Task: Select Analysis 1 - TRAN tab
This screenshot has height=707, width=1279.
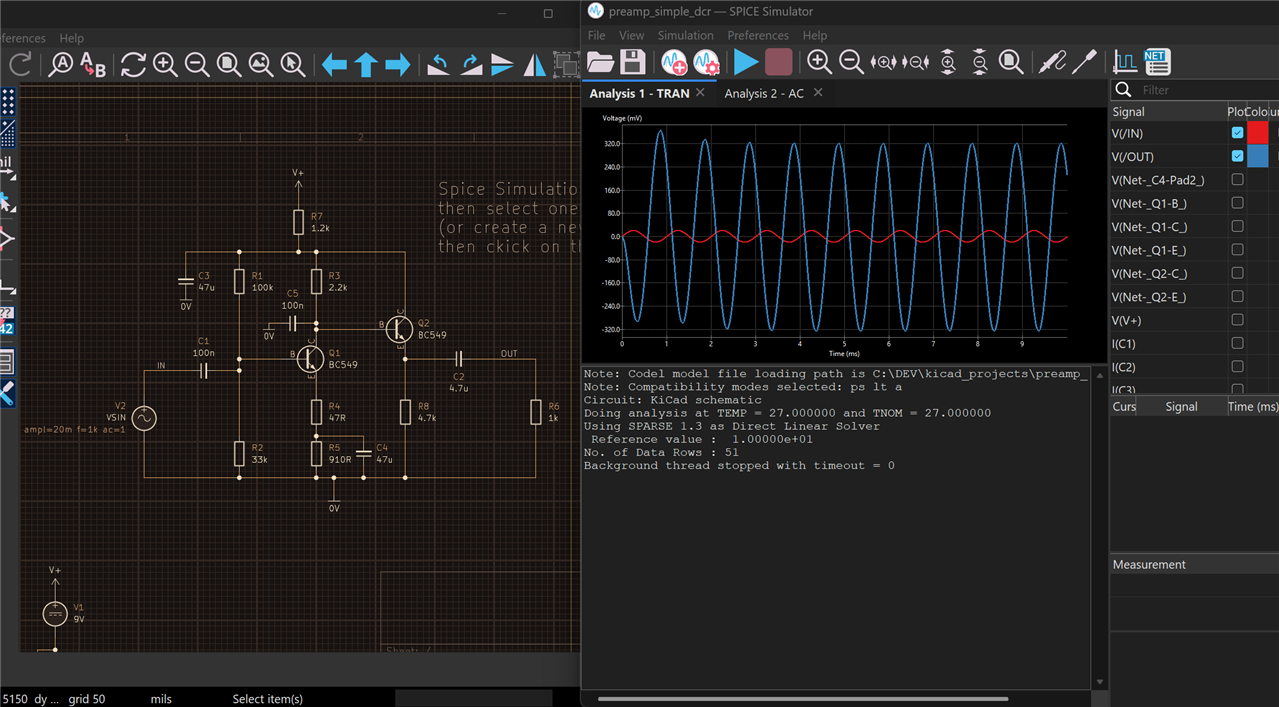Action: click(x=639, y=93)
